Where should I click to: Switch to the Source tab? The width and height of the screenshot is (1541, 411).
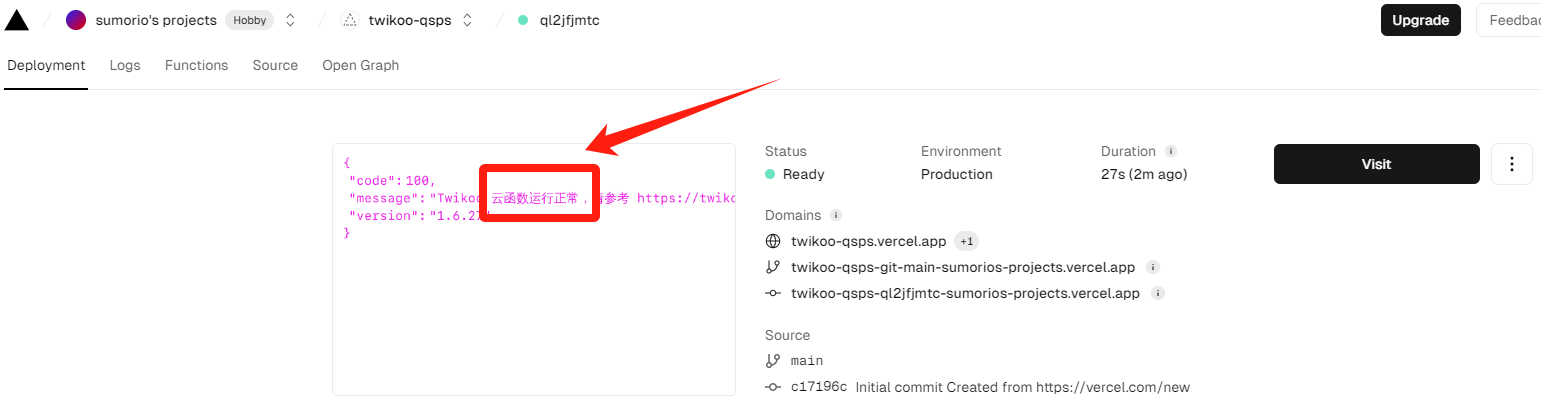tap(275, 65)
